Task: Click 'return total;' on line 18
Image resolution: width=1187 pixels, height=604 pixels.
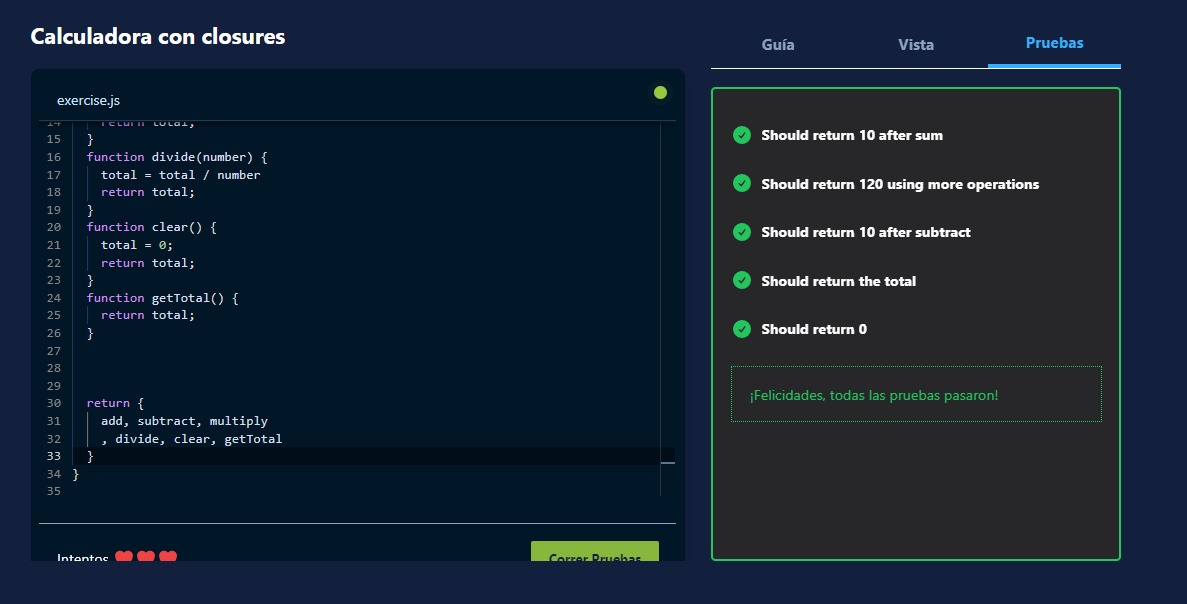Action: coord(148,192)
